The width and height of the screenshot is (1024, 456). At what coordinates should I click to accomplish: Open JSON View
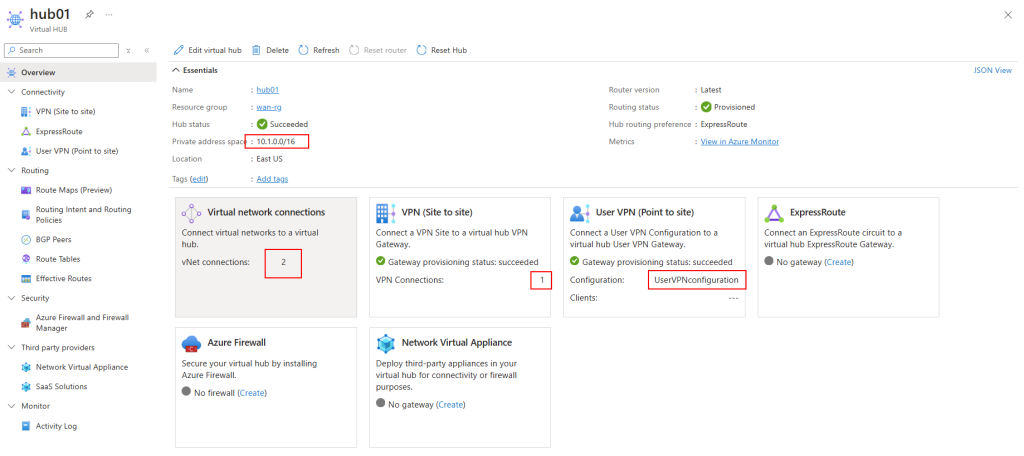(993, 71)
